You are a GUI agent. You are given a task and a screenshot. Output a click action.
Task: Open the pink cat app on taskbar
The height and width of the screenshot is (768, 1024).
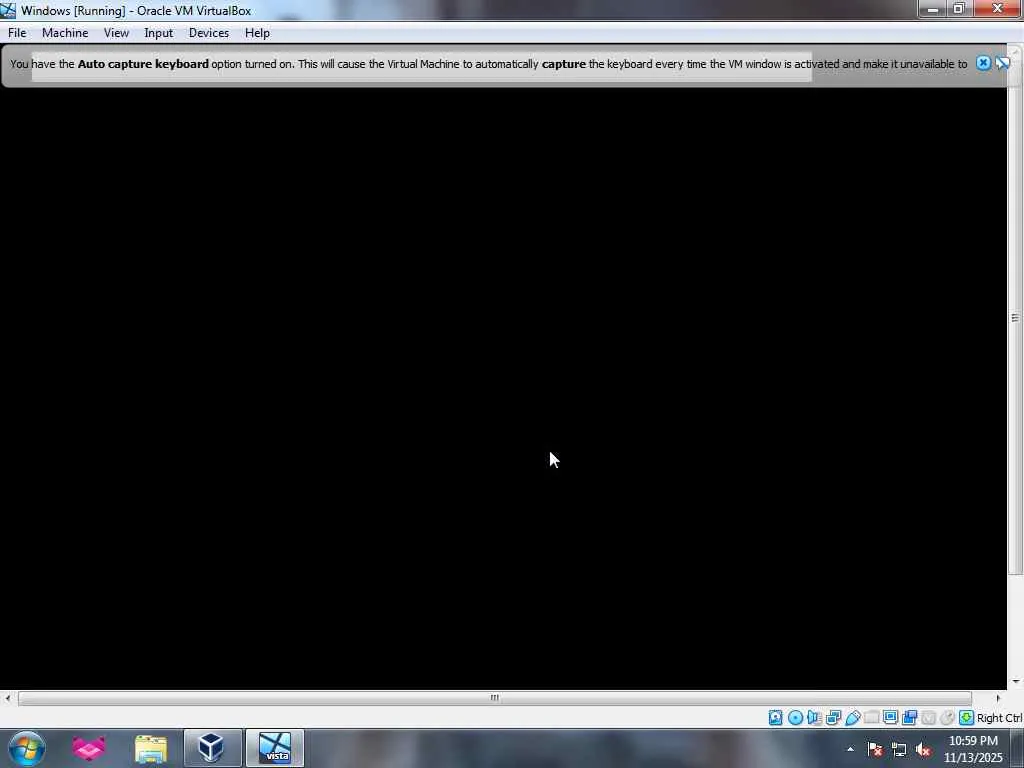click(x=89, y=748)
